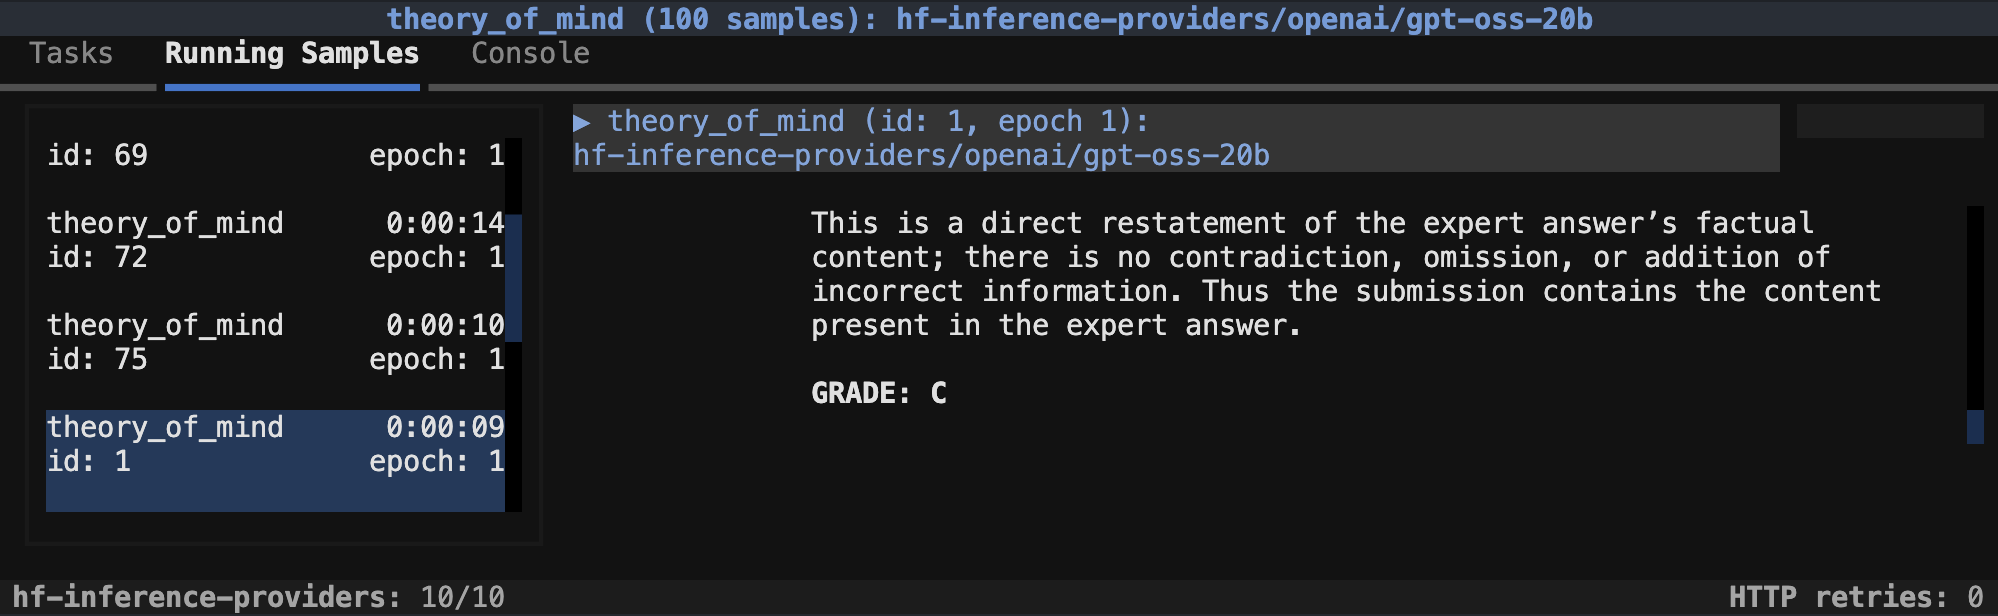Click the empty panel at top right
The image size is (1998, 616).
tap(1890, 120)
